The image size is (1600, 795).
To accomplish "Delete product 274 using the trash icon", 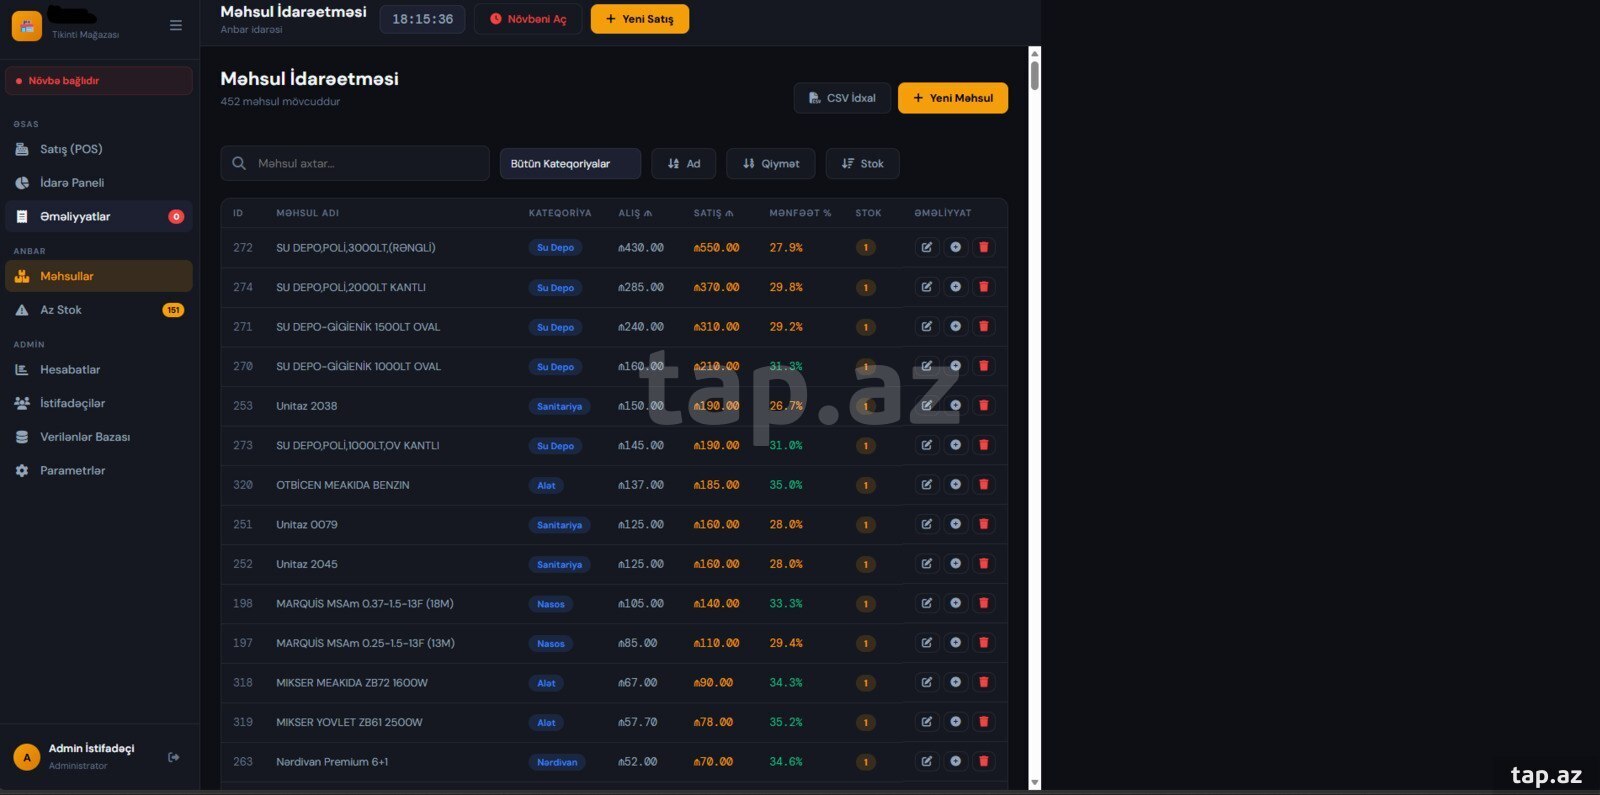I will pyautogui.click(x=984, y=287).
